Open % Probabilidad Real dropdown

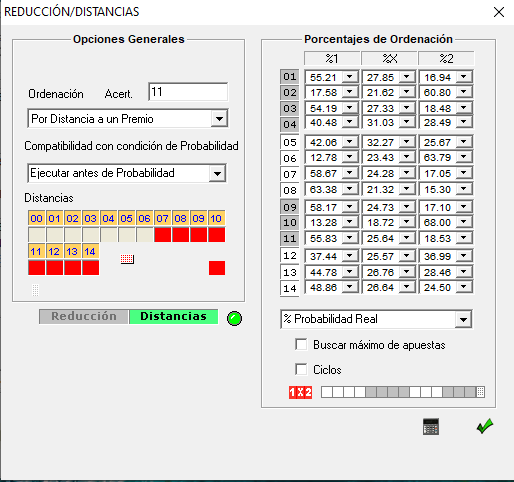click(463, 320)
